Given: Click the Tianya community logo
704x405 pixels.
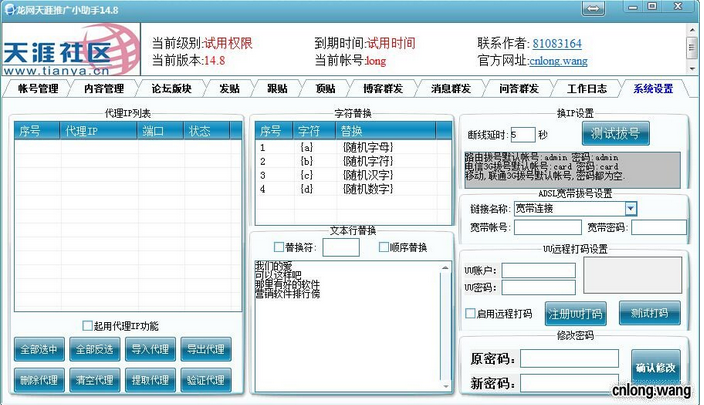Looking at the screenshot, I should coord(72,49).
